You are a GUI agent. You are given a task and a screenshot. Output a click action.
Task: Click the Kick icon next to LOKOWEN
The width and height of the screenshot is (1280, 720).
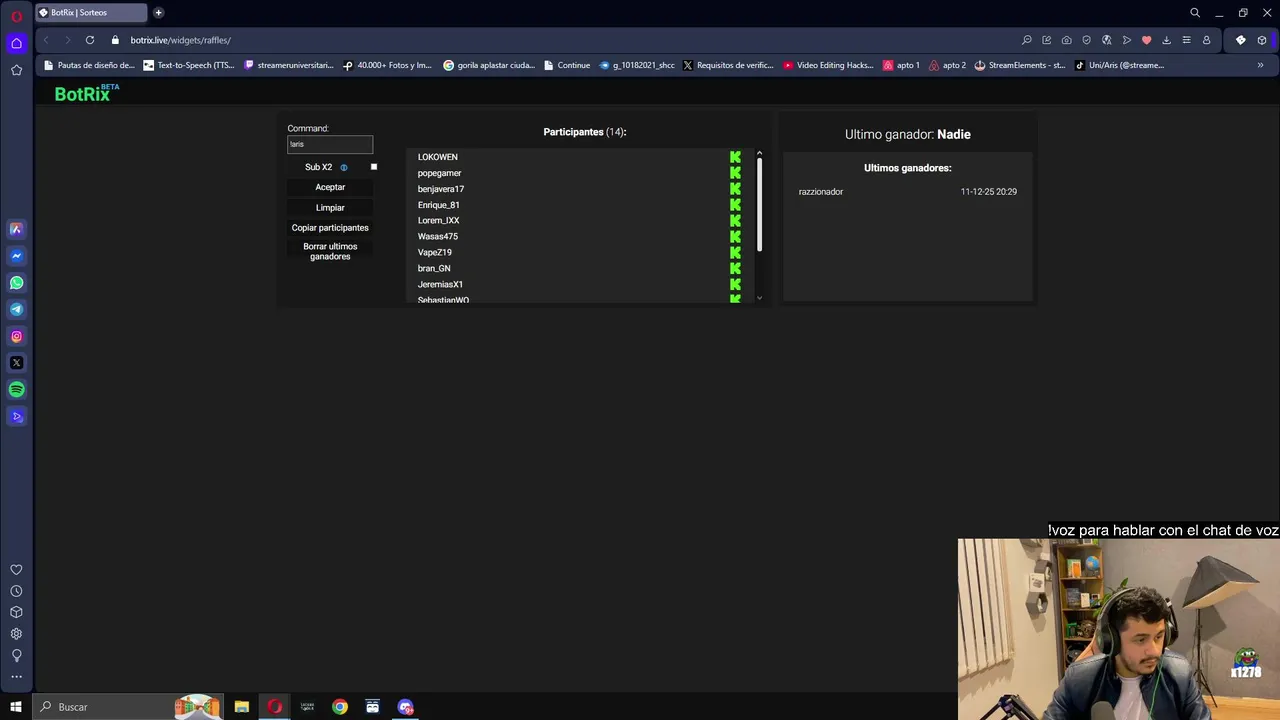coord(735,157)
